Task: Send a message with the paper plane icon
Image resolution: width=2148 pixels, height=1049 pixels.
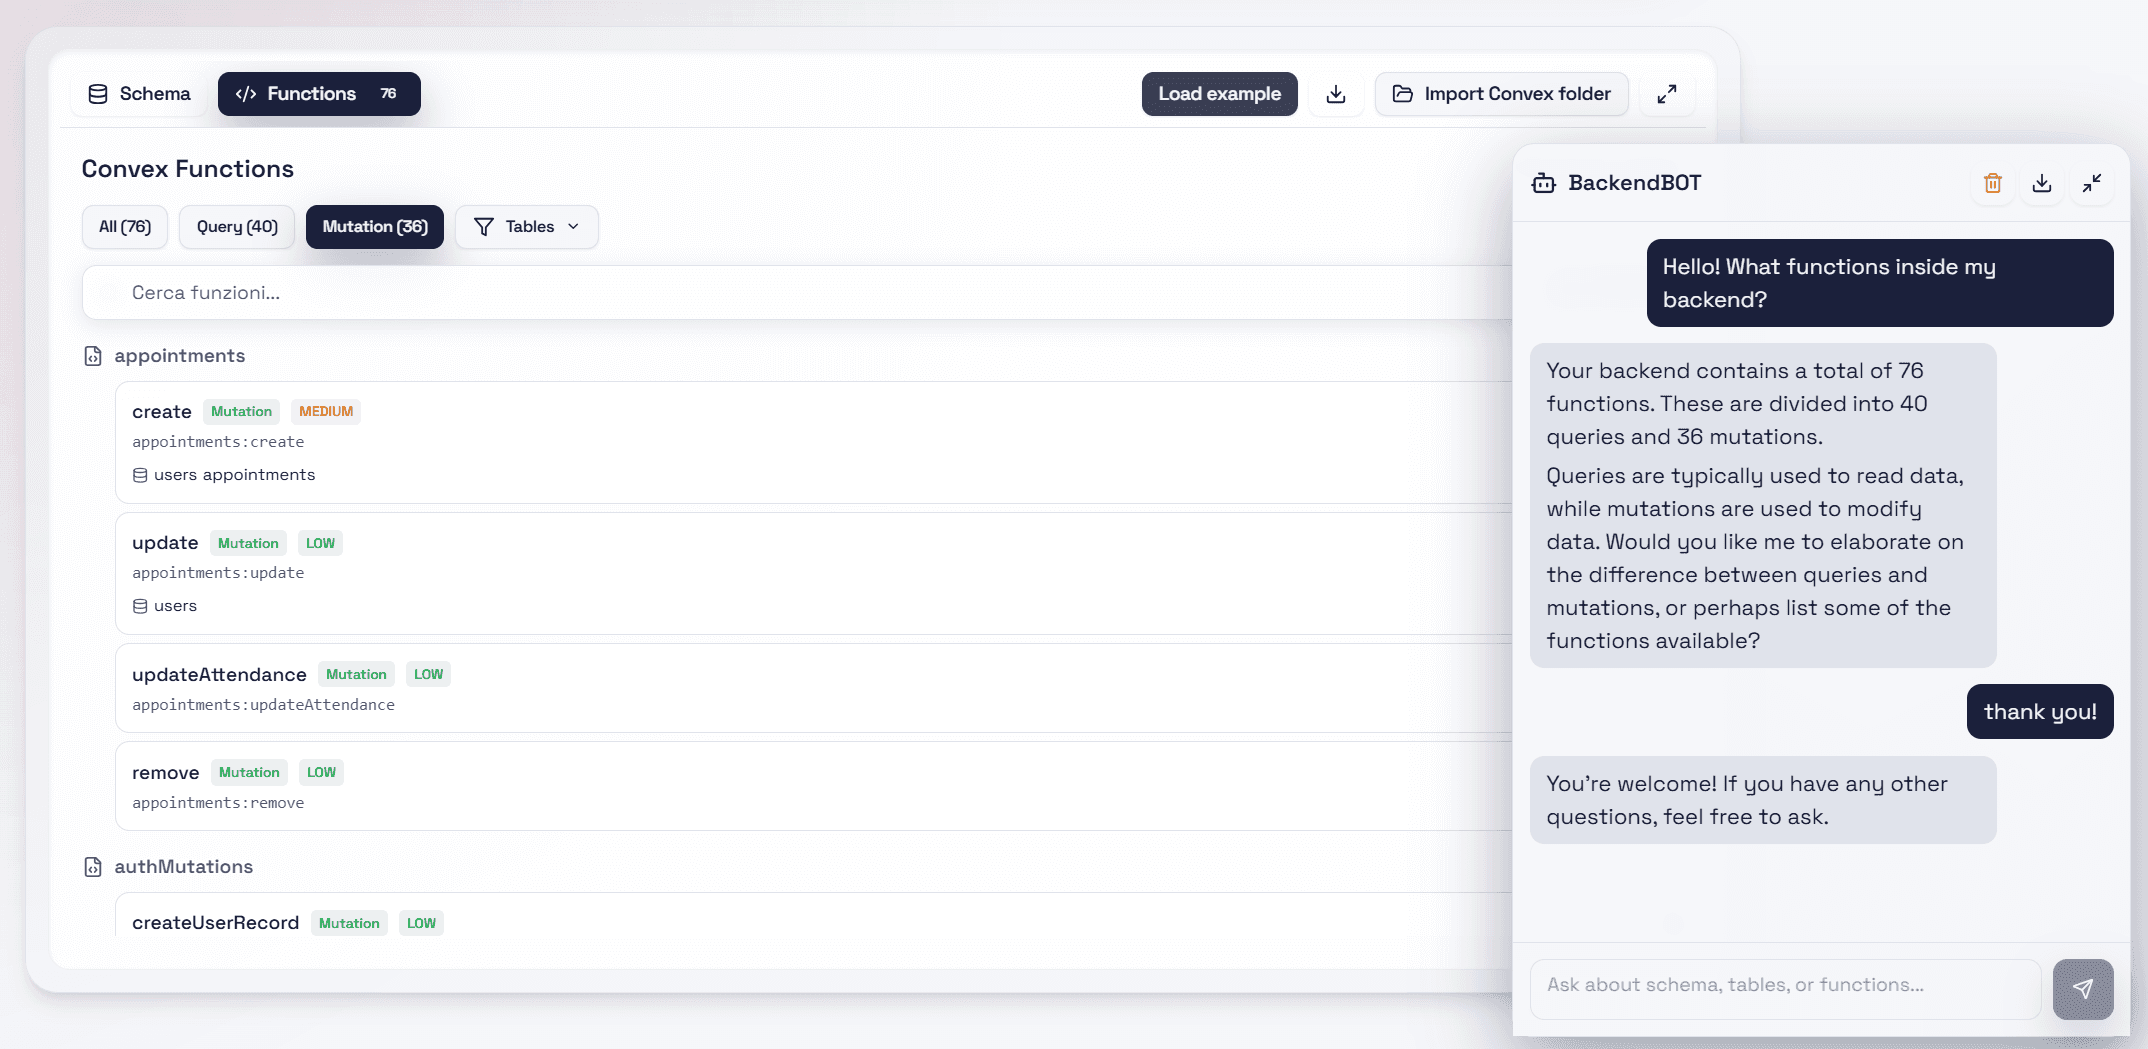Action: [2083, 989]
